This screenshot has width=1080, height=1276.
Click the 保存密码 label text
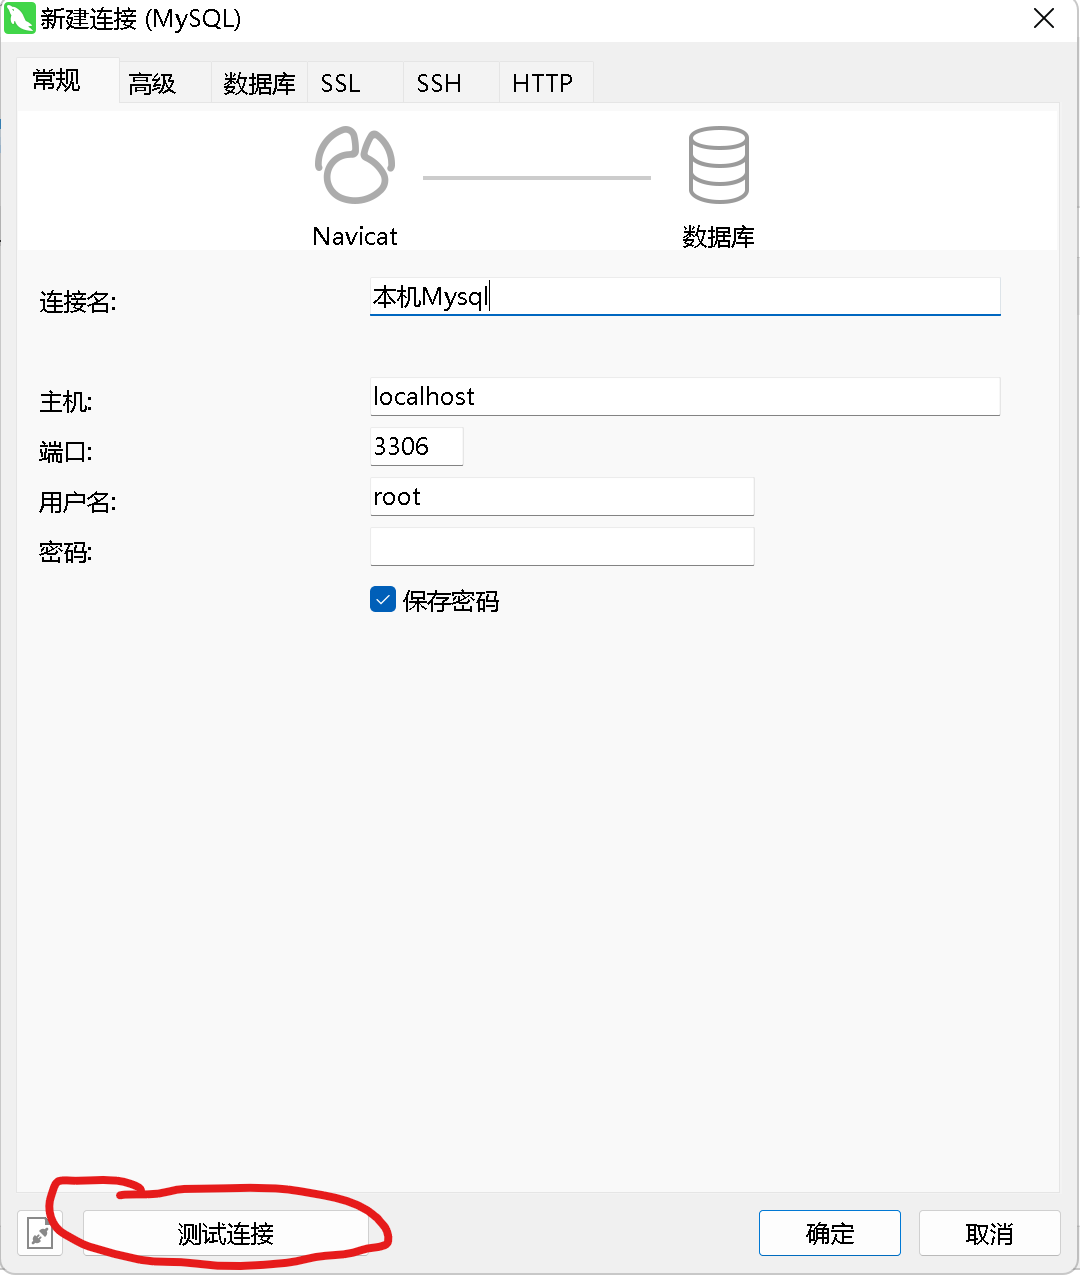tap(451, 601)
